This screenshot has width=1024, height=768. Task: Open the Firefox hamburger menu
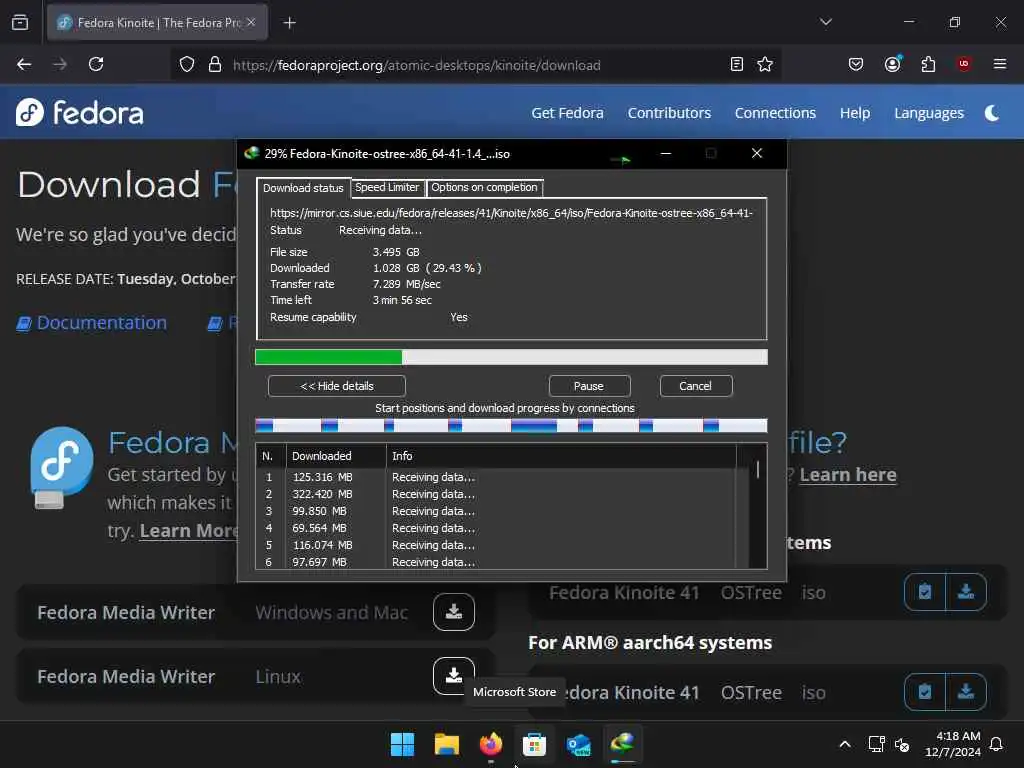coord(999,64)
